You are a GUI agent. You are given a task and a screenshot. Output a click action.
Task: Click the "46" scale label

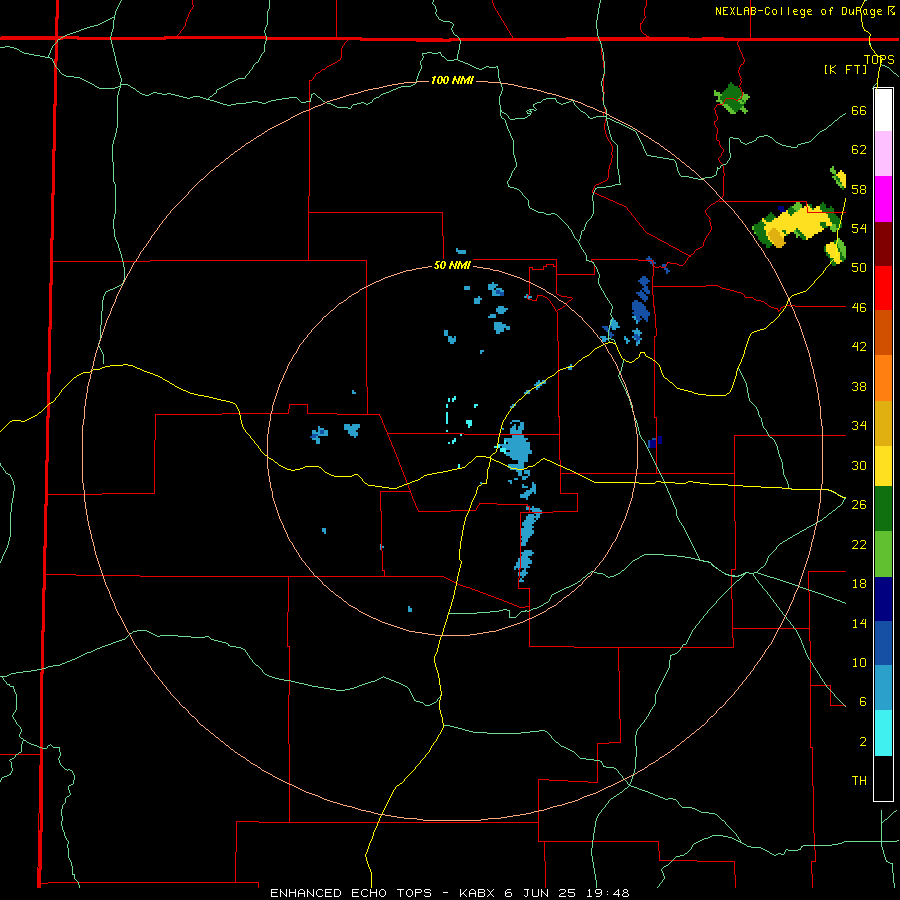coord(859,307)
